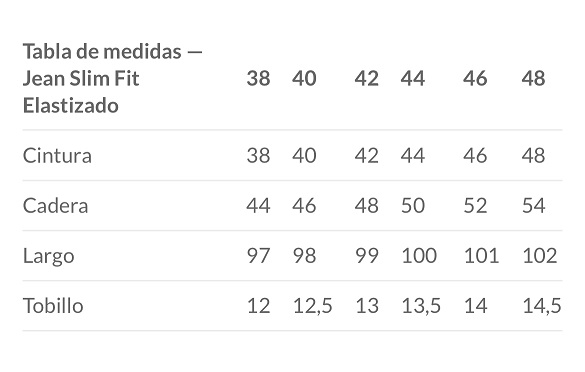Select the size 40 column header

[304, 78]
